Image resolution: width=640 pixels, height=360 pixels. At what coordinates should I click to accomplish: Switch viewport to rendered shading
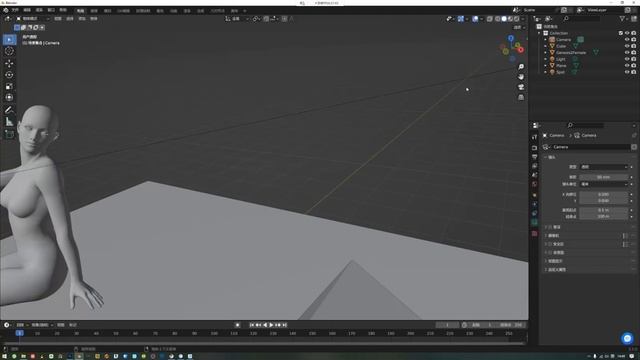coord(517,19)
